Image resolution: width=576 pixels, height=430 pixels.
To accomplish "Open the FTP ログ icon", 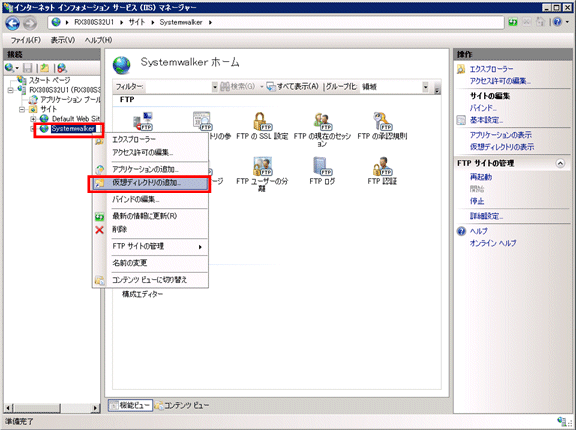I will pos(322,166).
